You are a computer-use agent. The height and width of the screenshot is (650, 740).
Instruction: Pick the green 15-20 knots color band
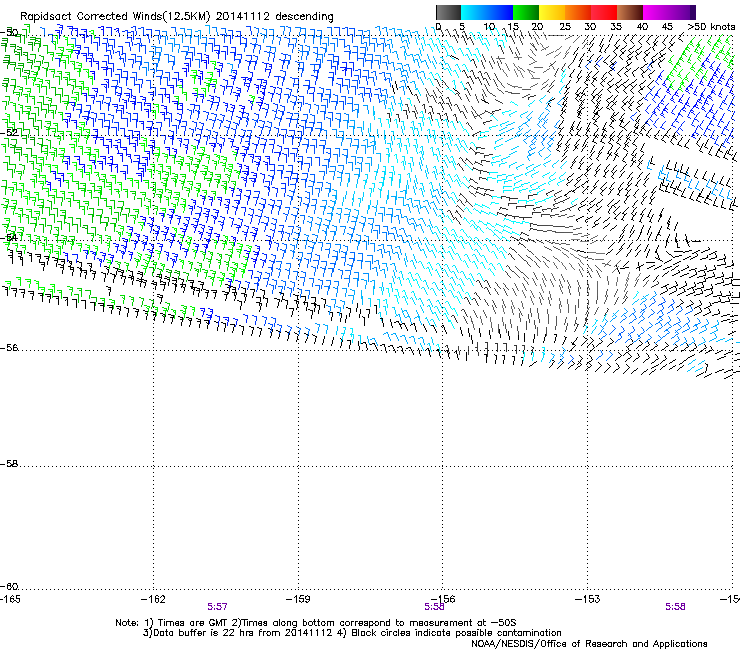pos(526,12)
